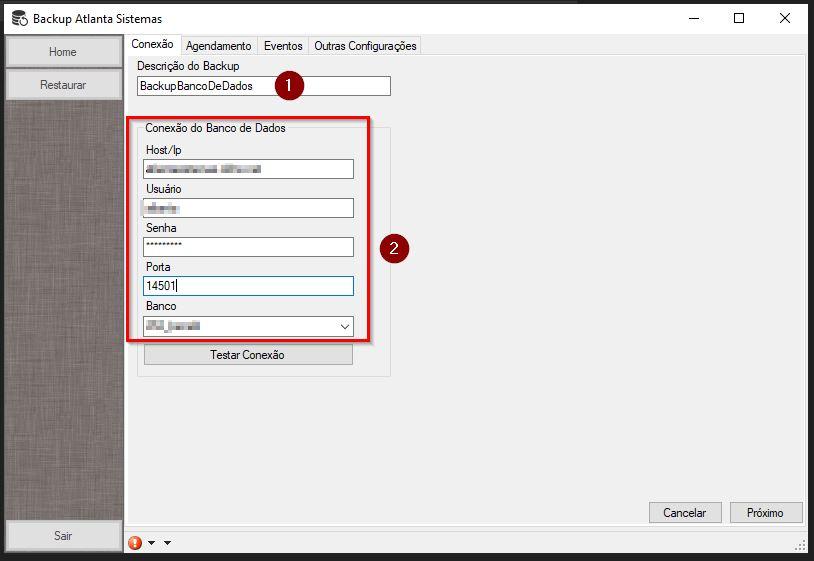Expand the Banco database dropdown
Viewport: 814px width, 561px height.
345,326
